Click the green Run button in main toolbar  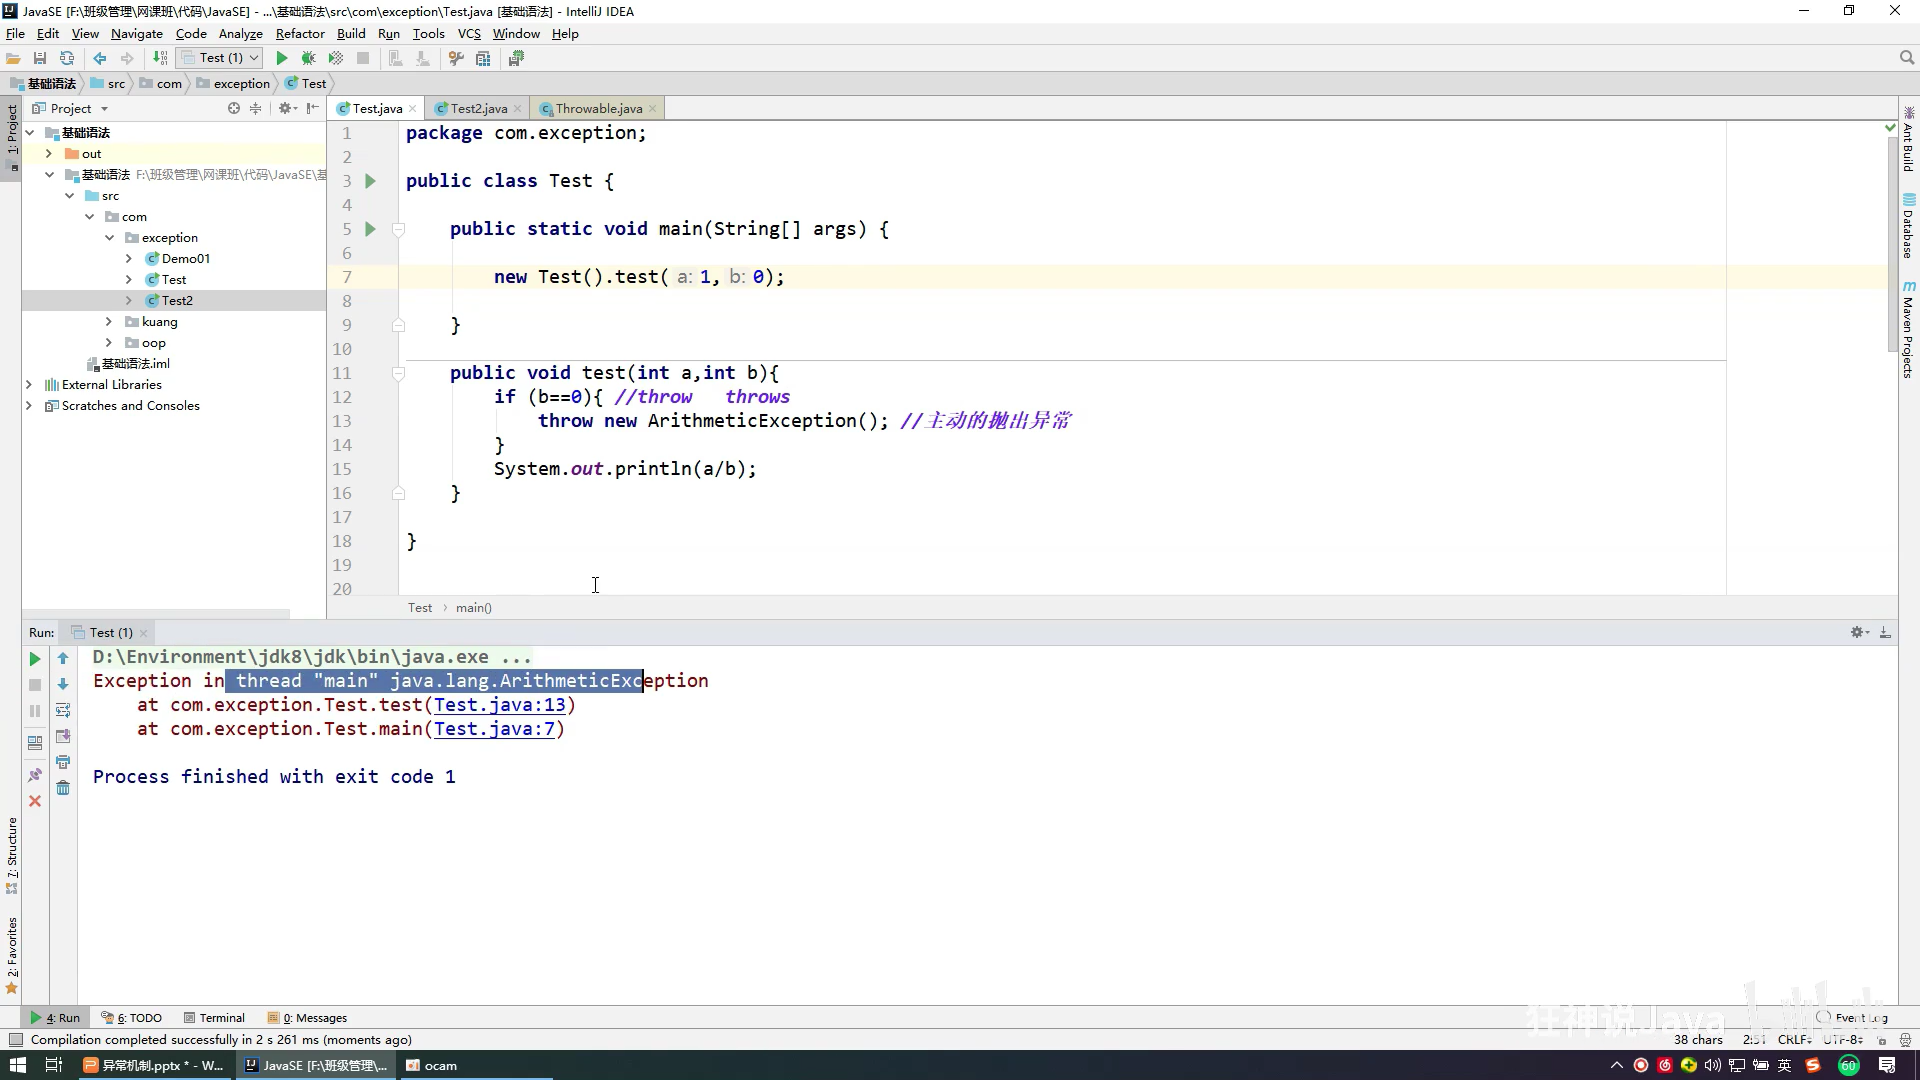point(282,58)
